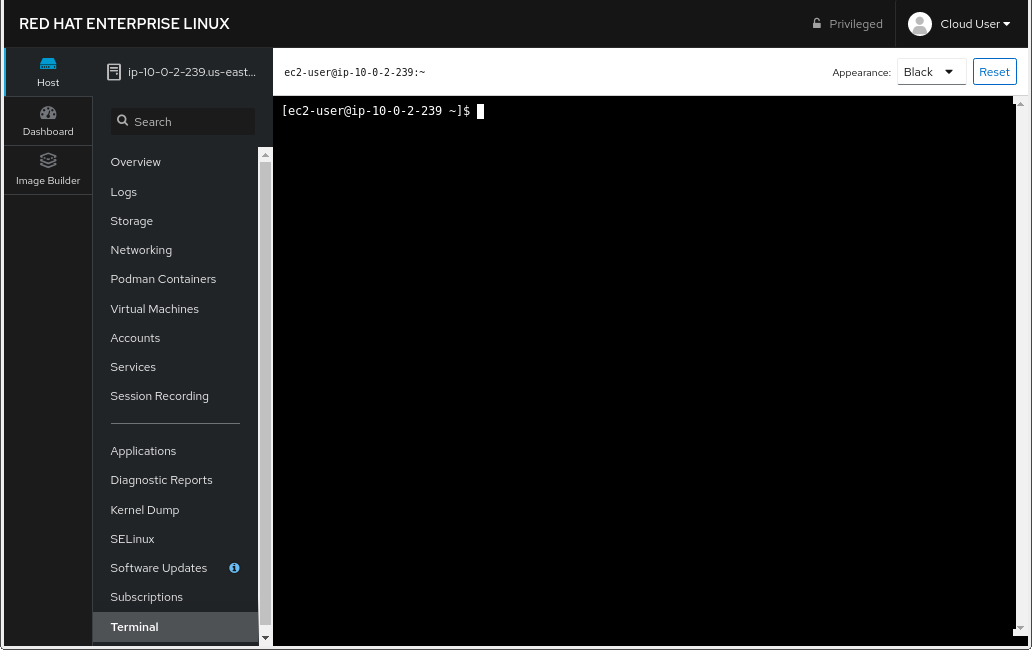Click the Software Updates info badge
The image size is (1032, 650).
(x=234, y=568)
